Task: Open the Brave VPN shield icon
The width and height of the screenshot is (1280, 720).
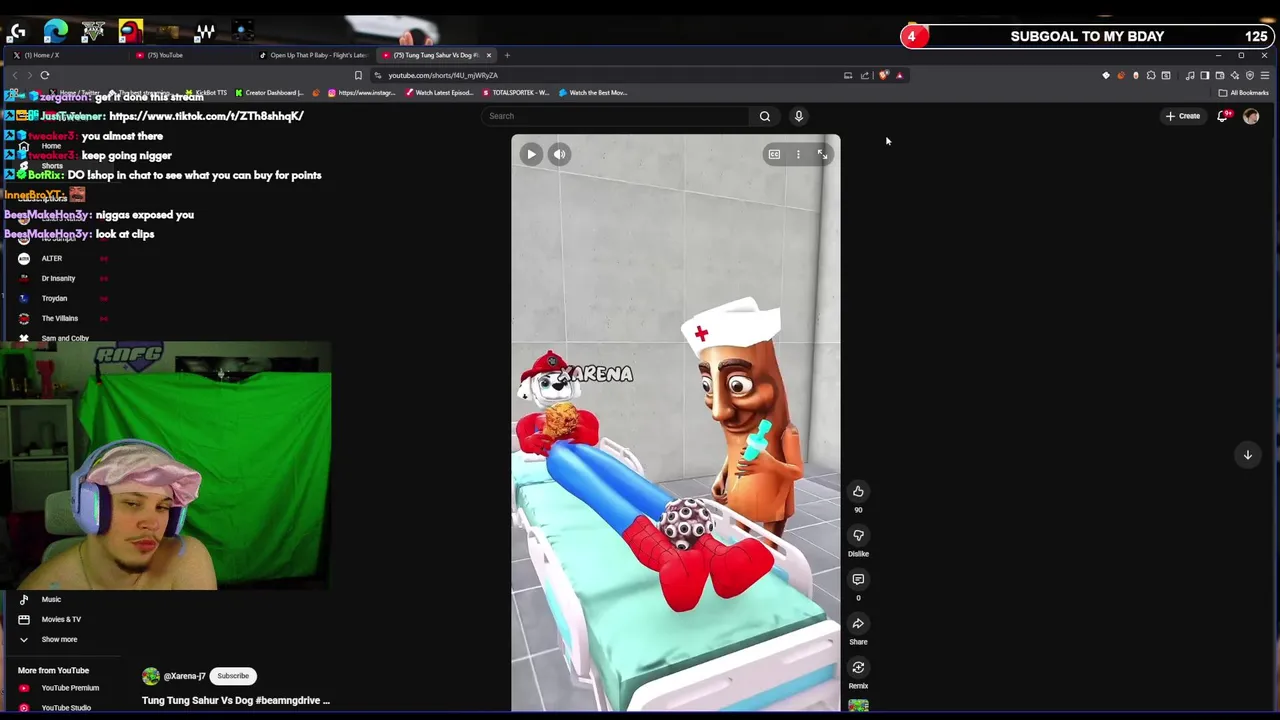Action: coord(1249,75)
